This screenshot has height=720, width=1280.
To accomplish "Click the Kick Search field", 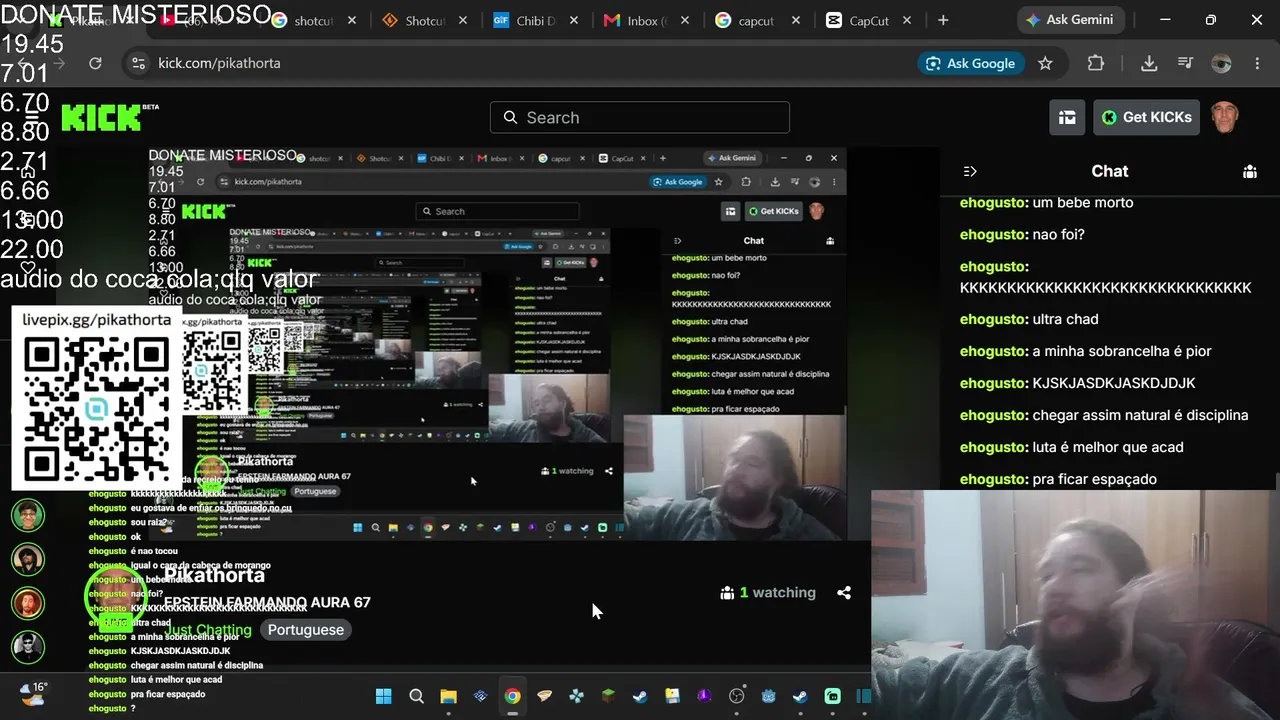I will tap(640, 117).
